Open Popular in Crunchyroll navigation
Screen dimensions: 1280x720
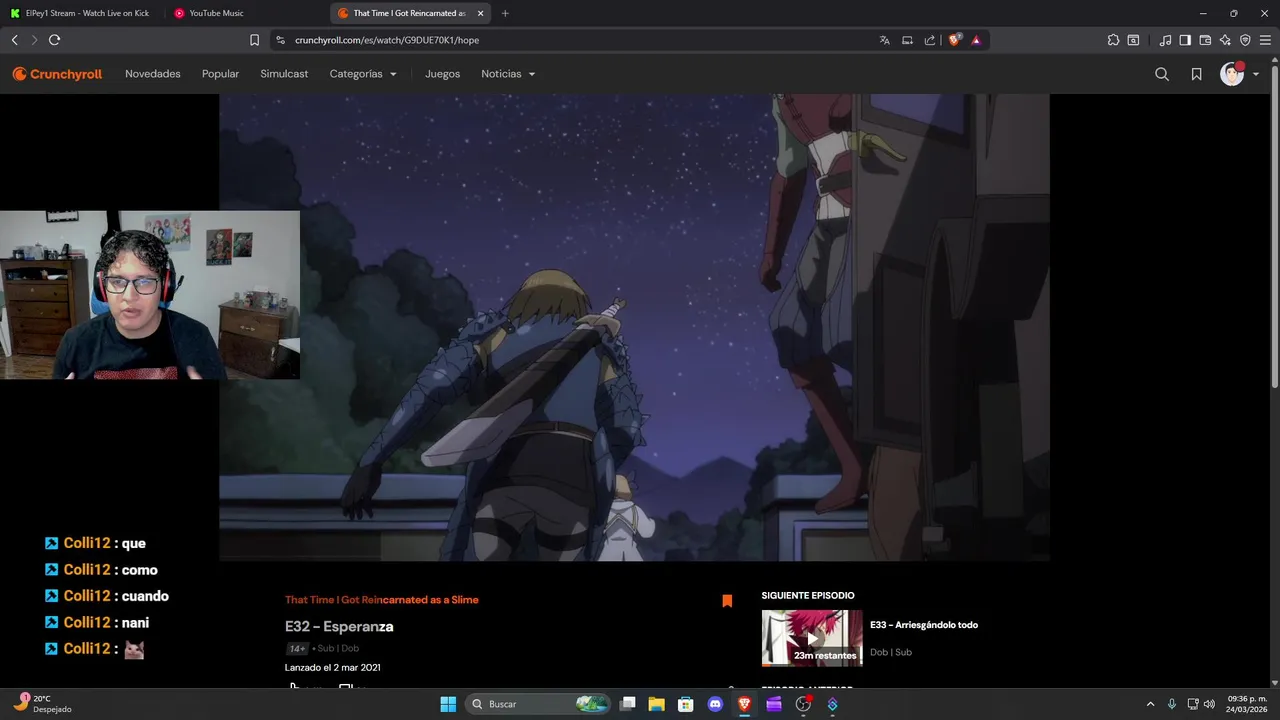220,74
